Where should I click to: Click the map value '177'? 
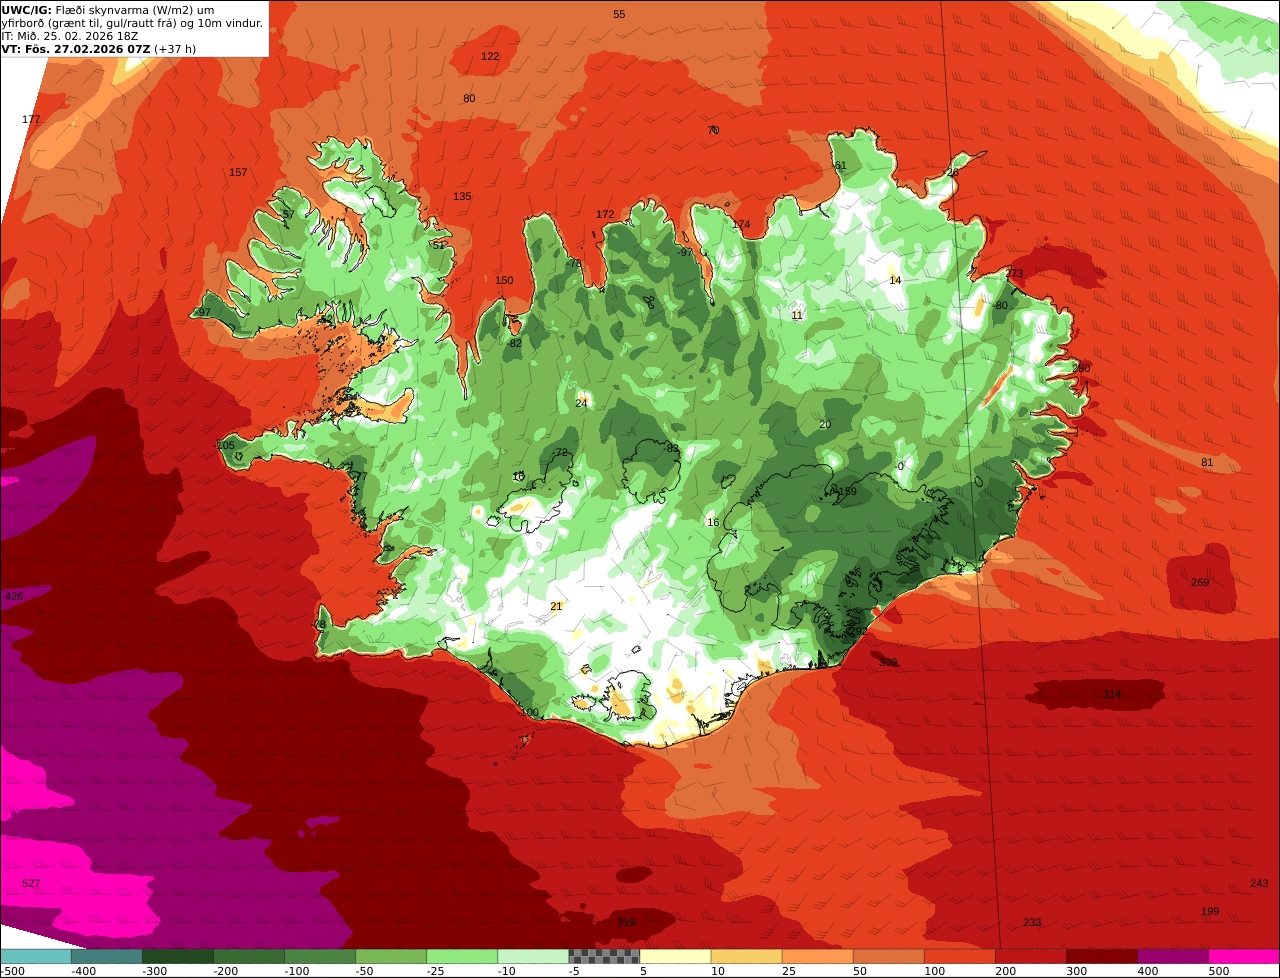point(31,119)
